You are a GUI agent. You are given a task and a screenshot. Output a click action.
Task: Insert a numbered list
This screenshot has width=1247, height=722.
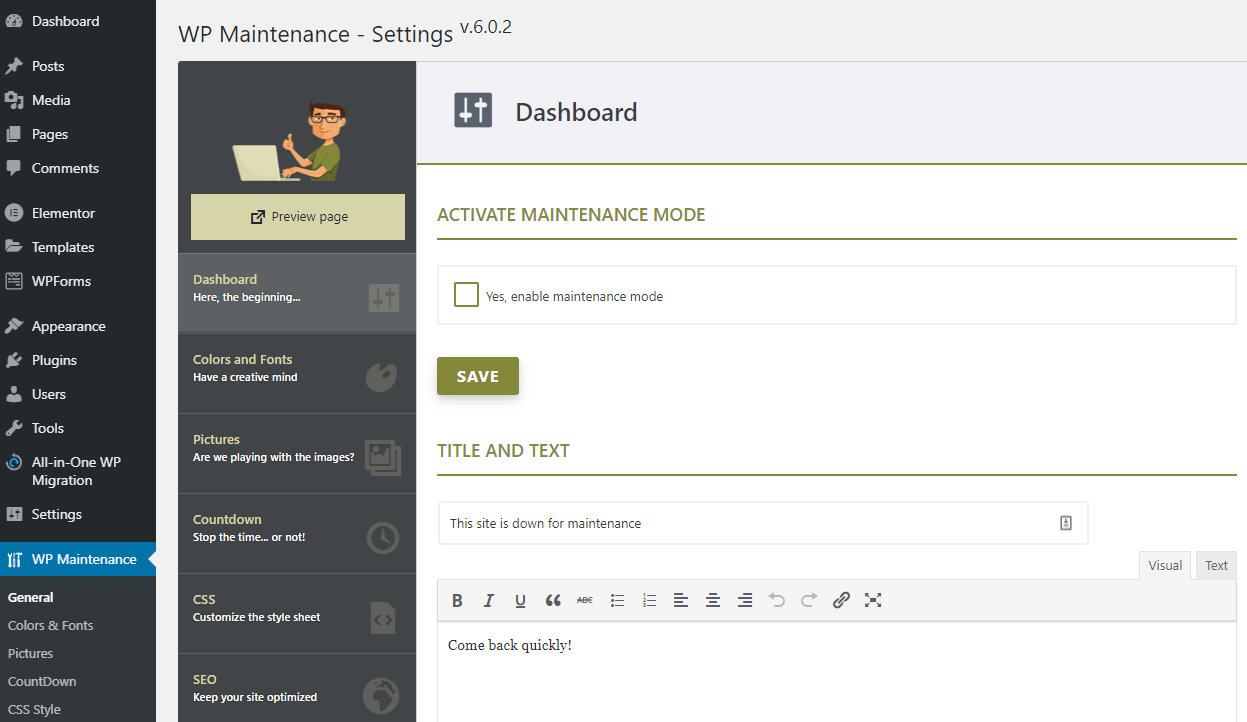649,600
